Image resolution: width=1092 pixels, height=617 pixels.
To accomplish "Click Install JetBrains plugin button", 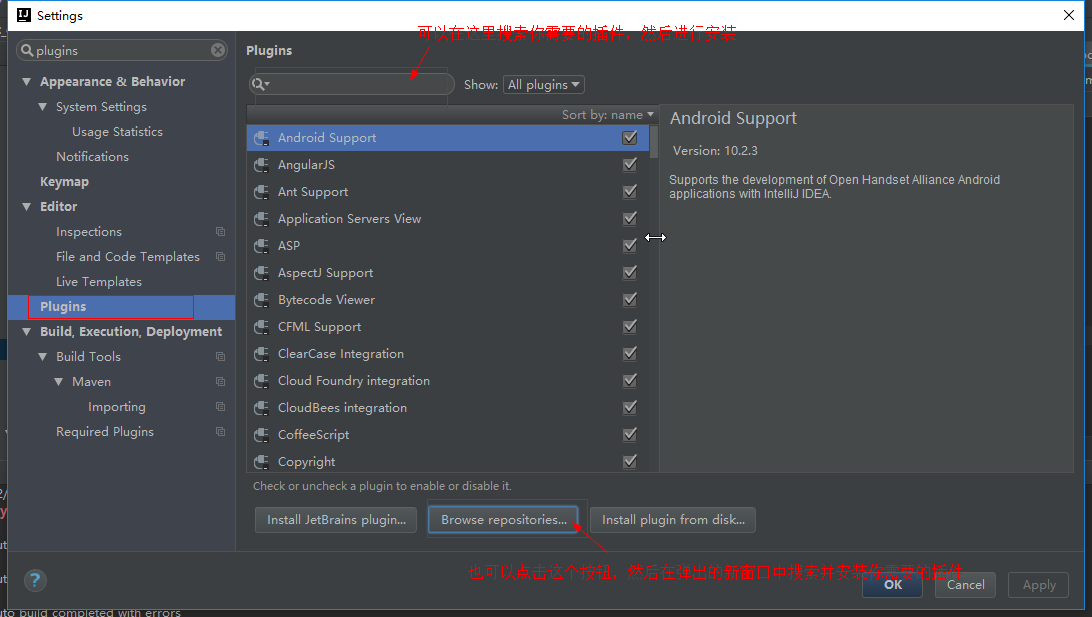I will (336, 520).
